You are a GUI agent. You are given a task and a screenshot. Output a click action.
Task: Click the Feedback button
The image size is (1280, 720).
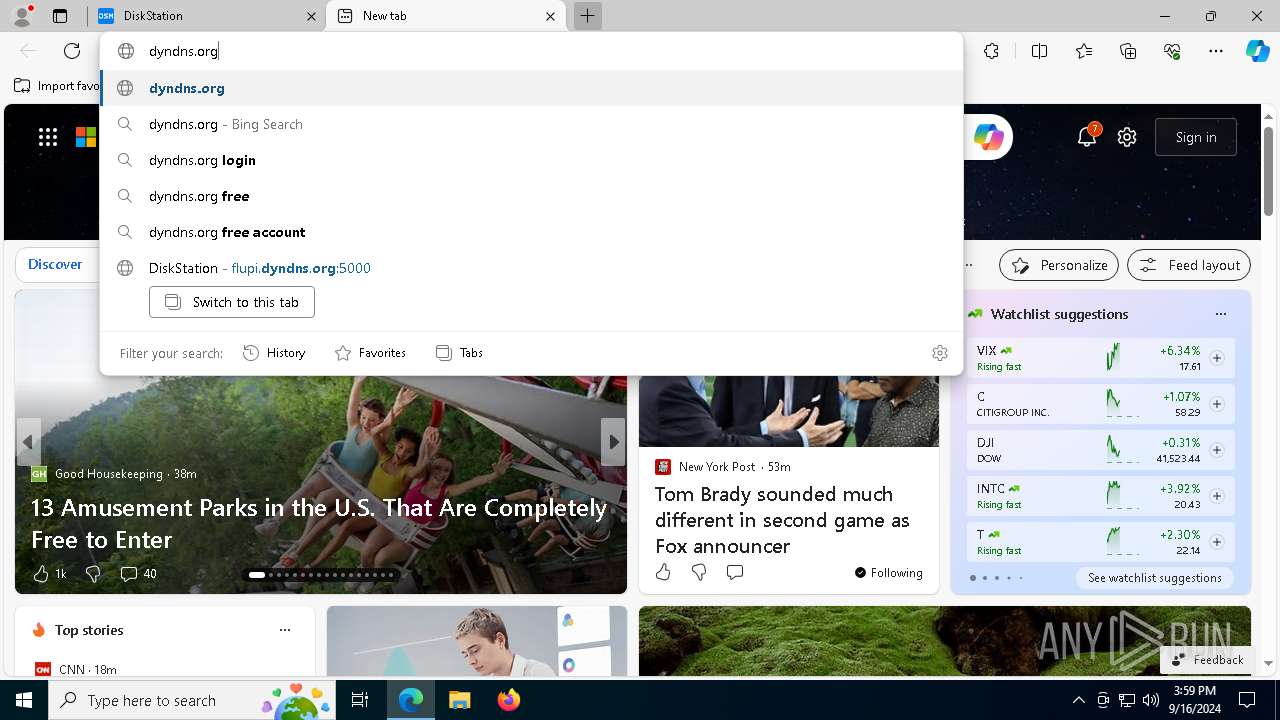[x=1207, y=660]
